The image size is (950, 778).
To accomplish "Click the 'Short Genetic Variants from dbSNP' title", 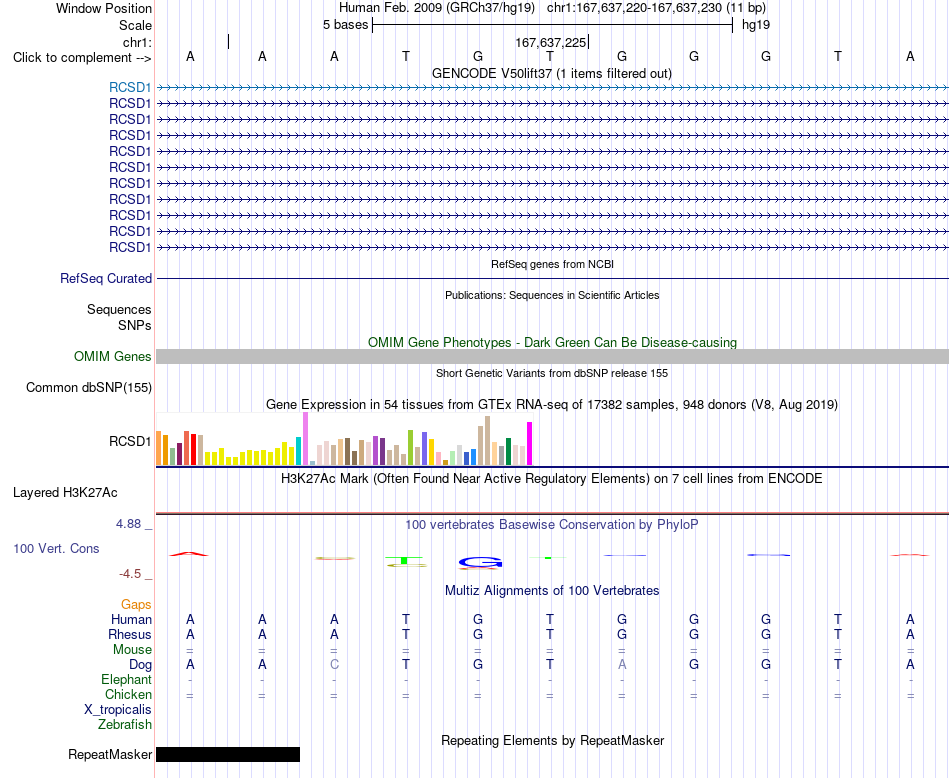I will [552, 373].
